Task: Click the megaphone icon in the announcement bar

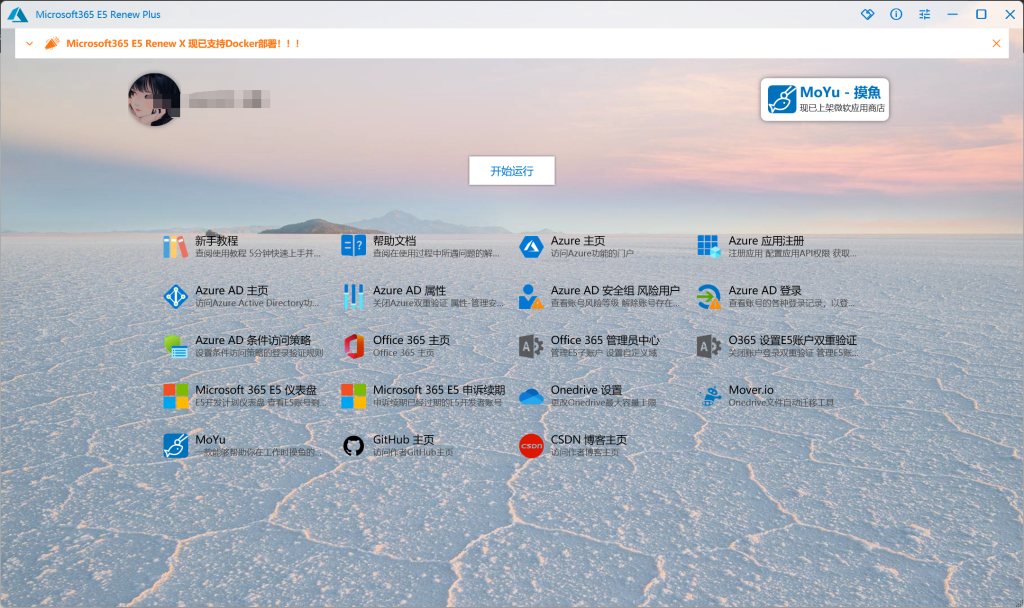Action: click(x=52, y=43)
